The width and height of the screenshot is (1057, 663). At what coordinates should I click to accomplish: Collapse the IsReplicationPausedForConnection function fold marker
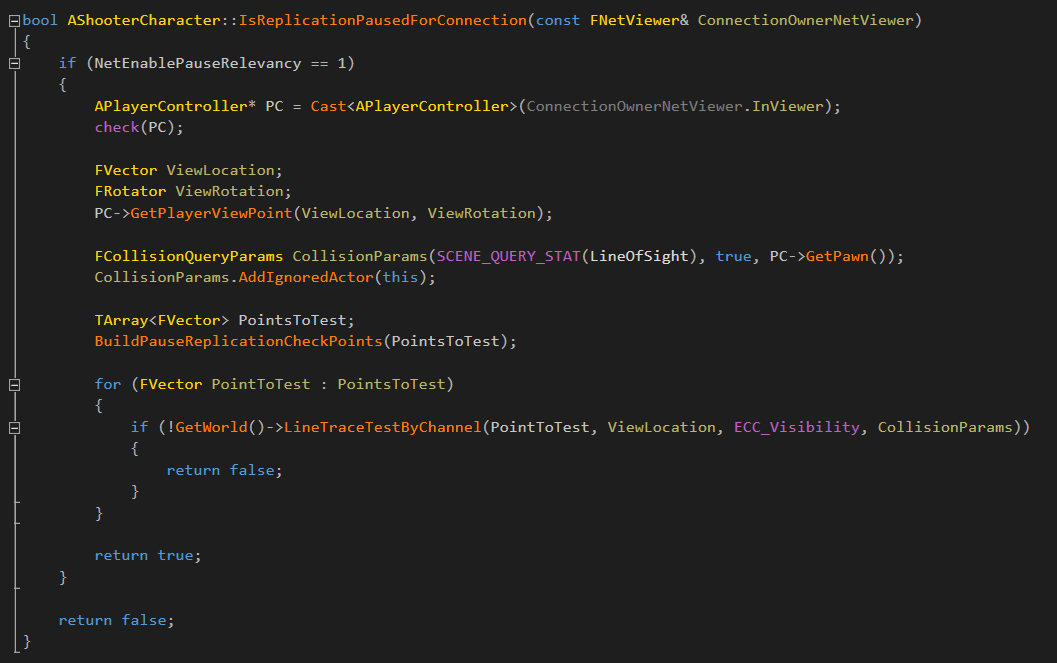pyautogui.click(x=14, y=21)
